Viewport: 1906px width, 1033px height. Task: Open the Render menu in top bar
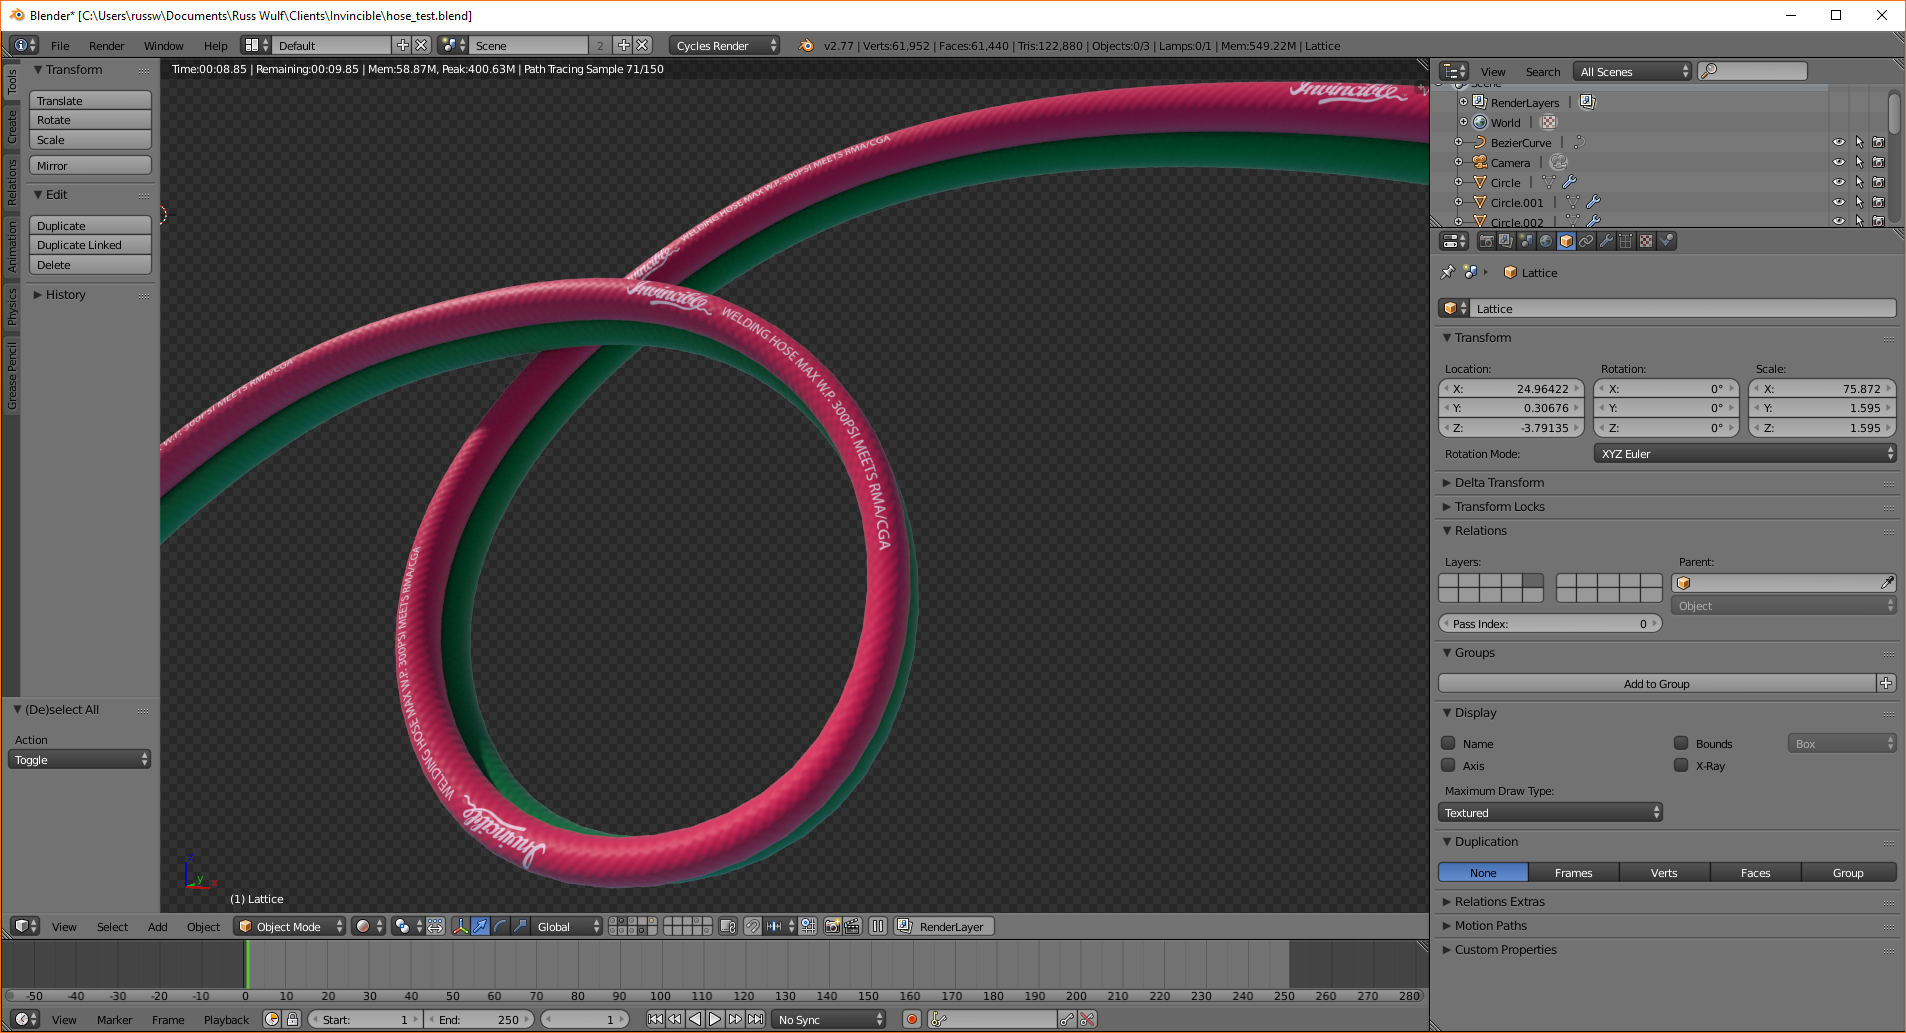click(x=106, y=46)
